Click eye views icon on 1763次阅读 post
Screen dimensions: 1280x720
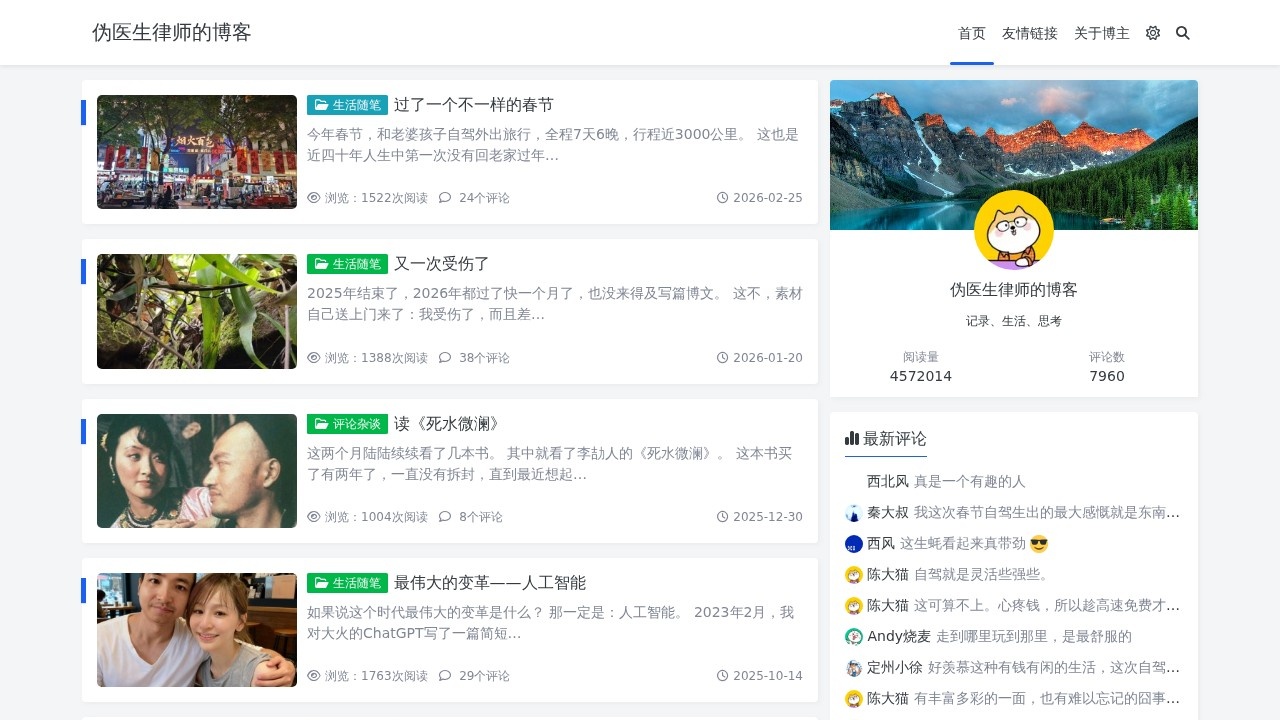pos(314,676)
